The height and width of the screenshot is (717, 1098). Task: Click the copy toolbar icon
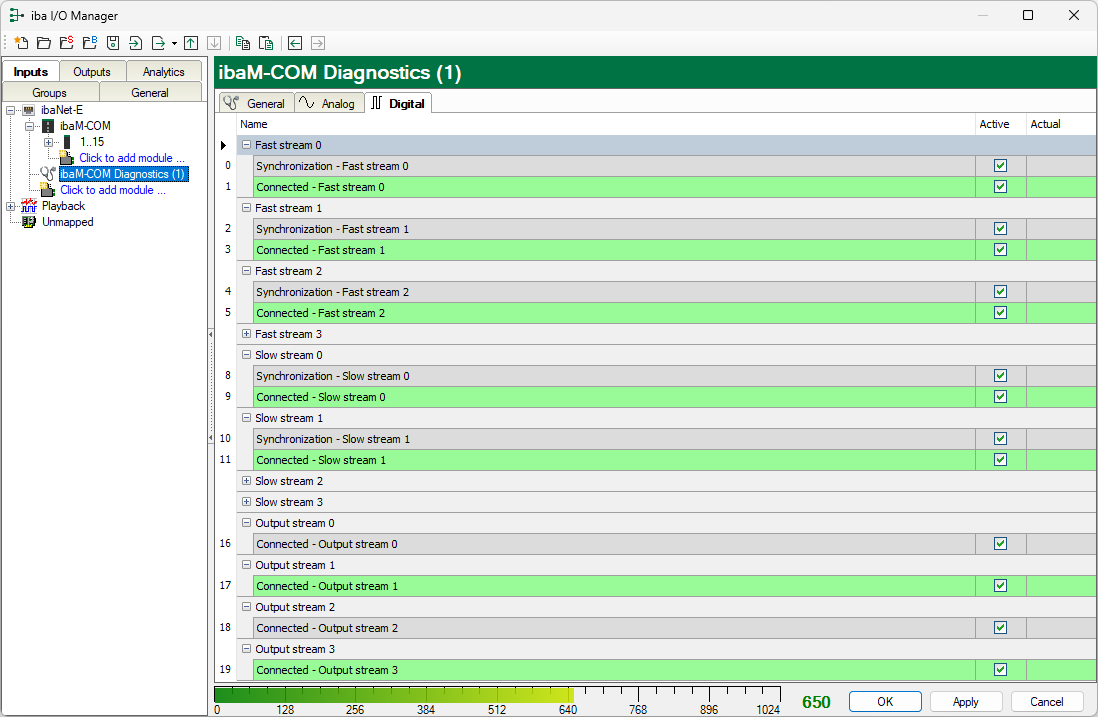(x=243, y=43)
